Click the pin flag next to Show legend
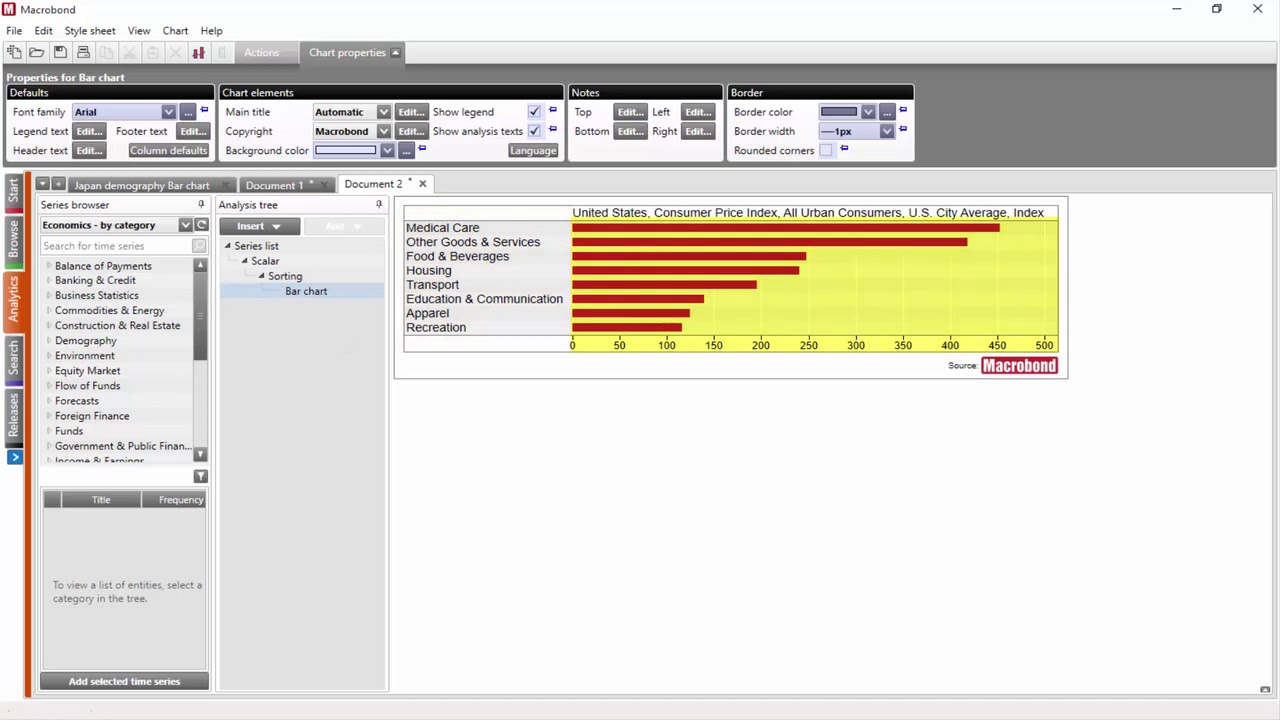The image size is (1280, 720). 552,110
